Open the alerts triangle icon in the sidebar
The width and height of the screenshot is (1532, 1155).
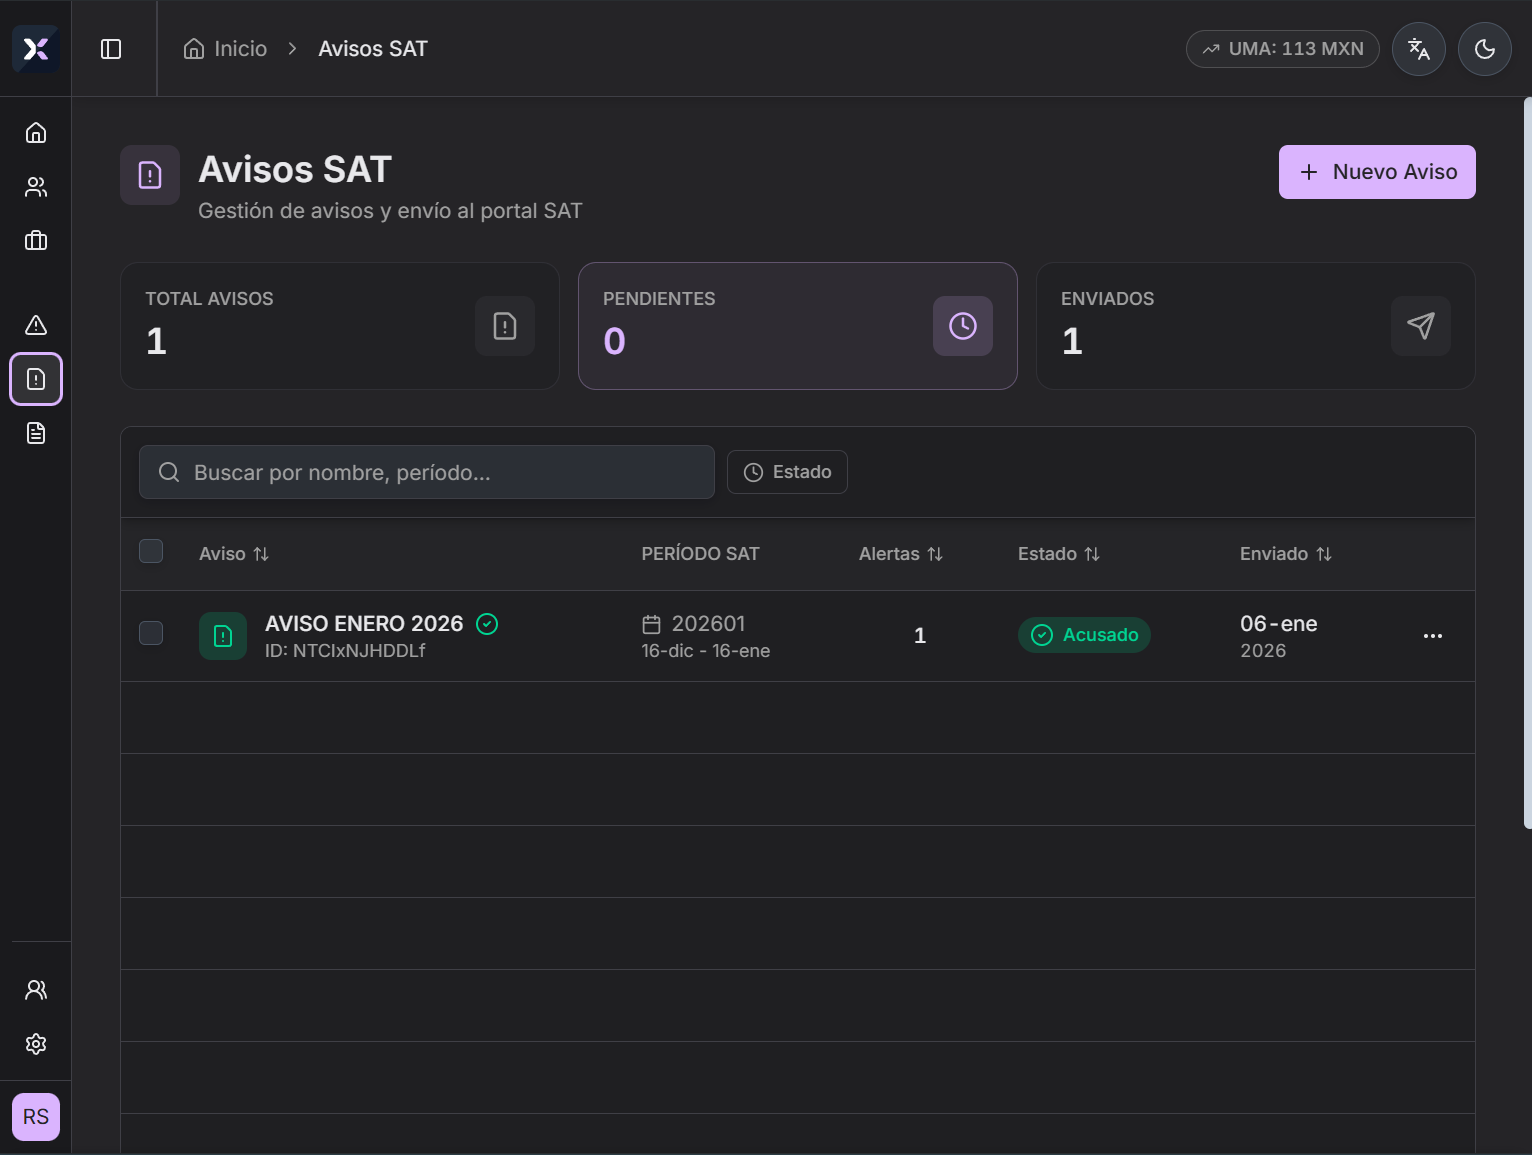point(36,325)
